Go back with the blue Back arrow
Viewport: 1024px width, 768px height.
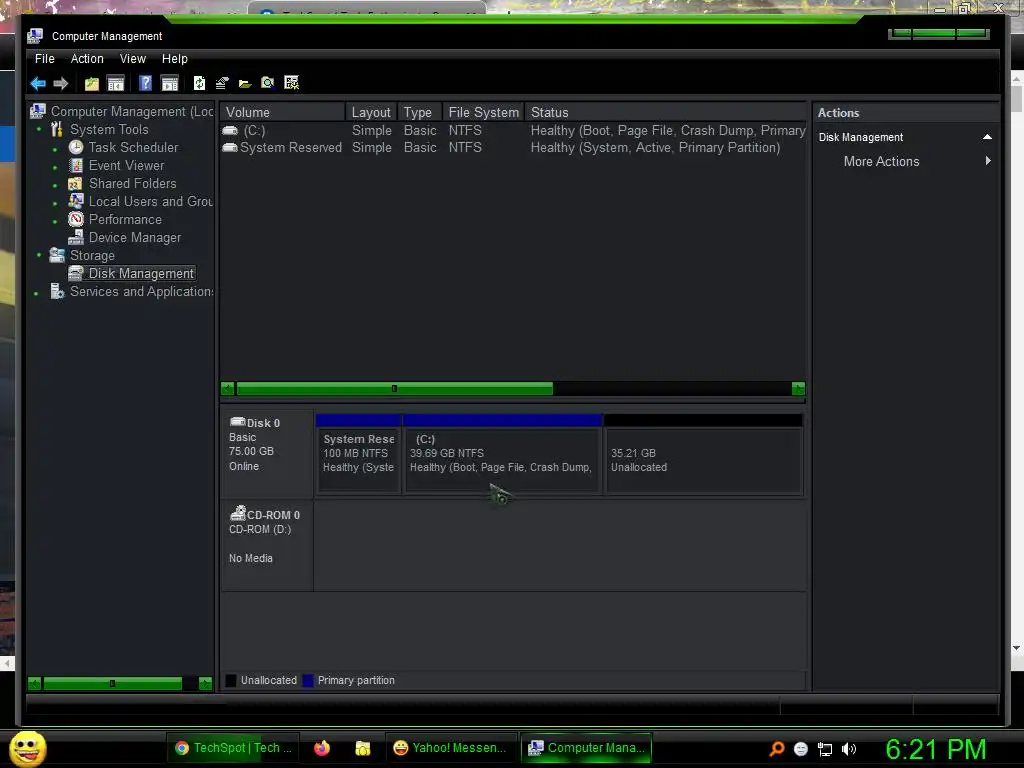point(38,83)
